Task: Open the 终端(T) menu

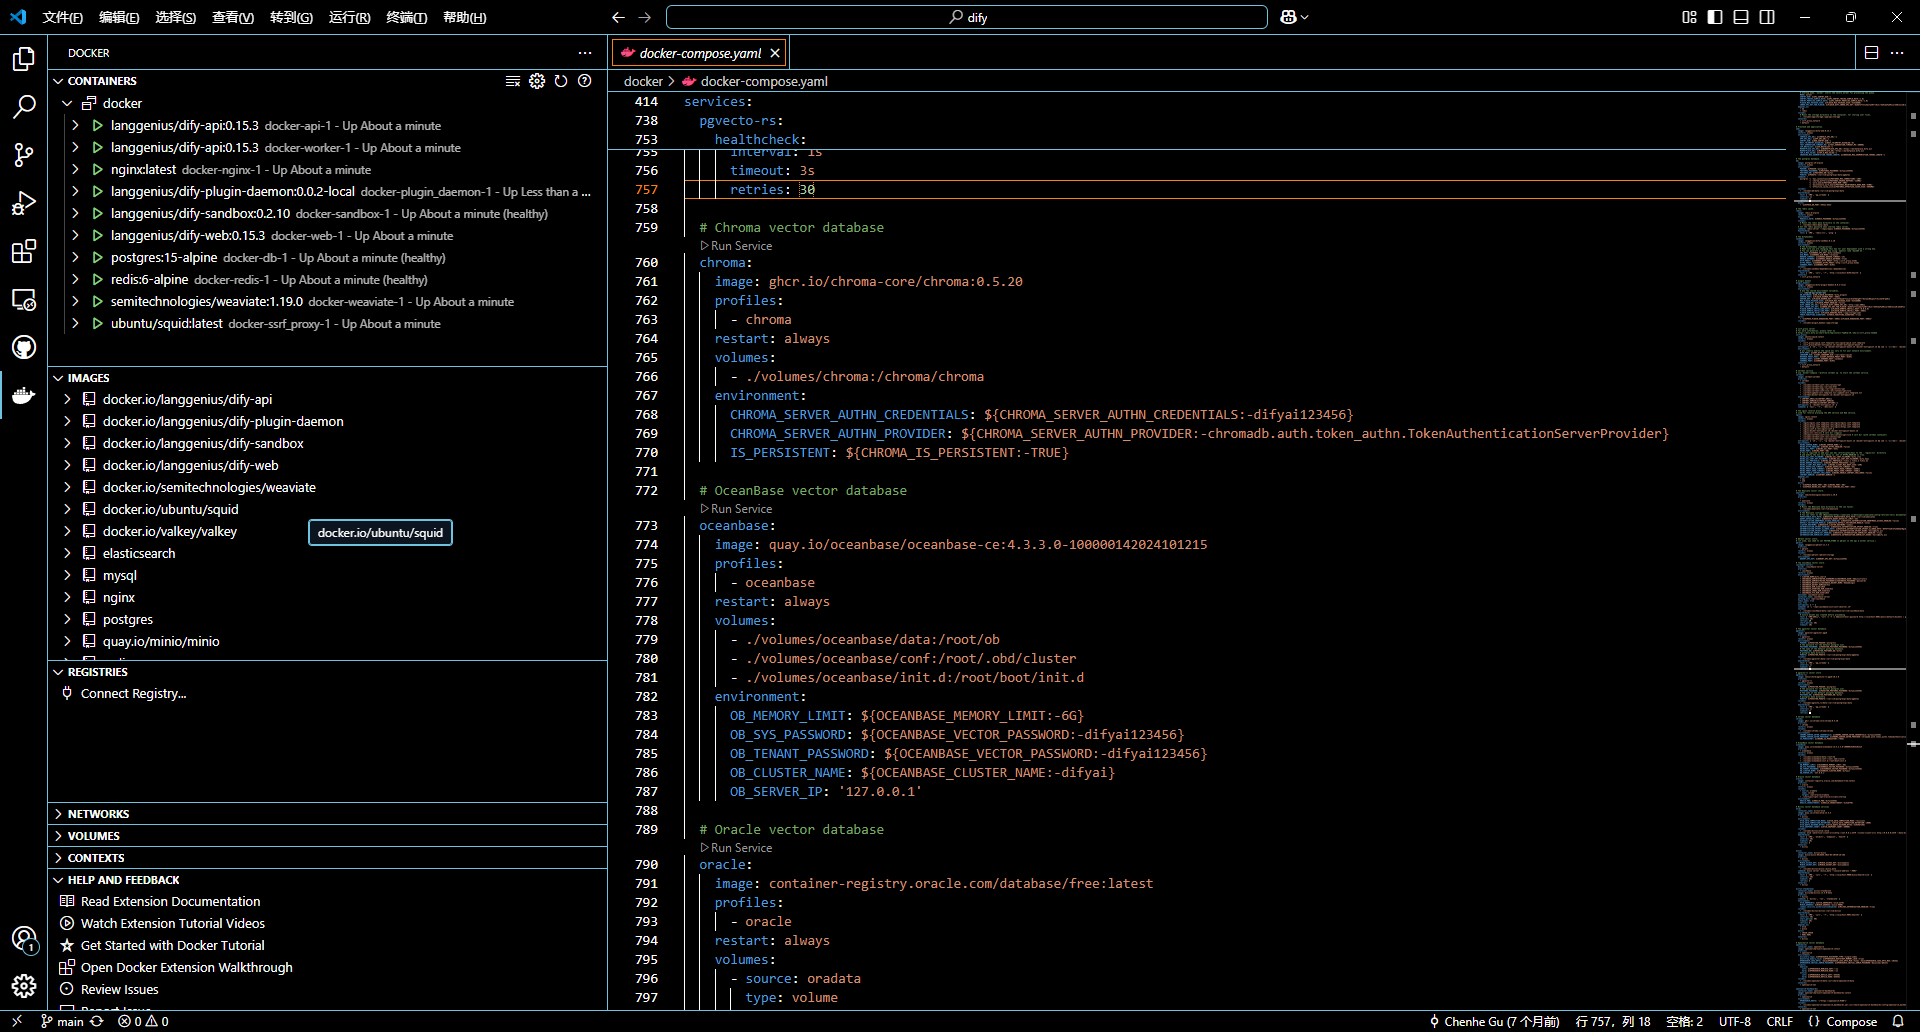Action: coord(406,17)
